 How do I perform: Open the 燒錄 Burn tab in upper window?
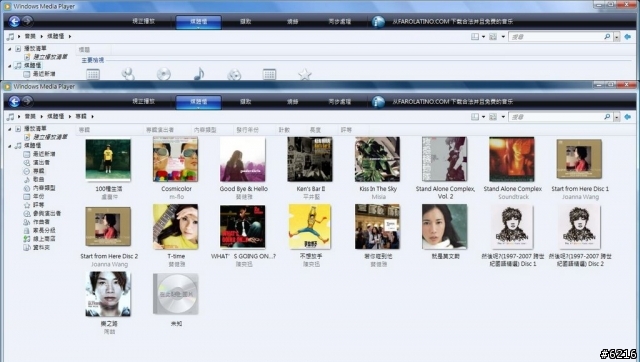tap(292, 22)
